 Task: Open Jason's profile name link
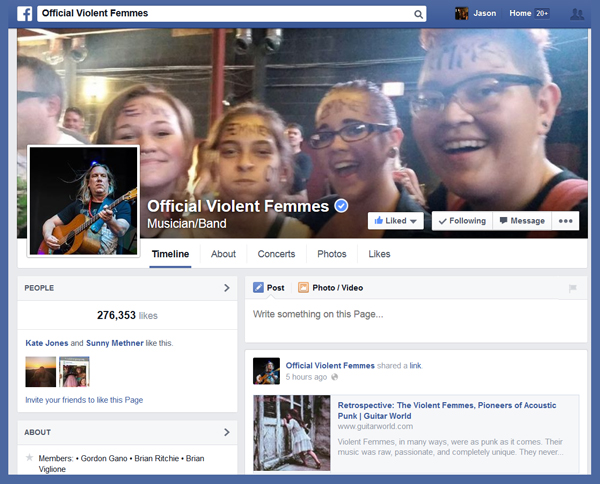pyautogui.click(x=485, y=13)
